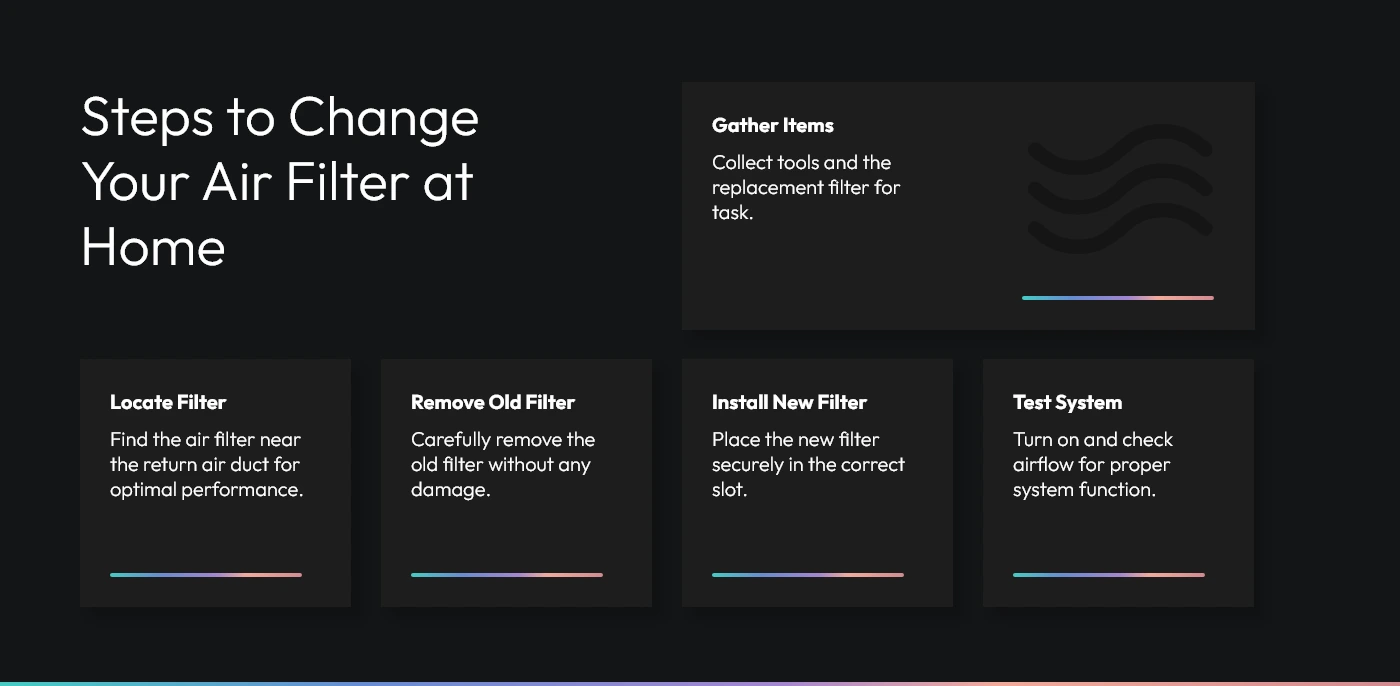The image size is (1400, 686).
Task: Select the 'Test System' heading
Action: [1067, 402]
